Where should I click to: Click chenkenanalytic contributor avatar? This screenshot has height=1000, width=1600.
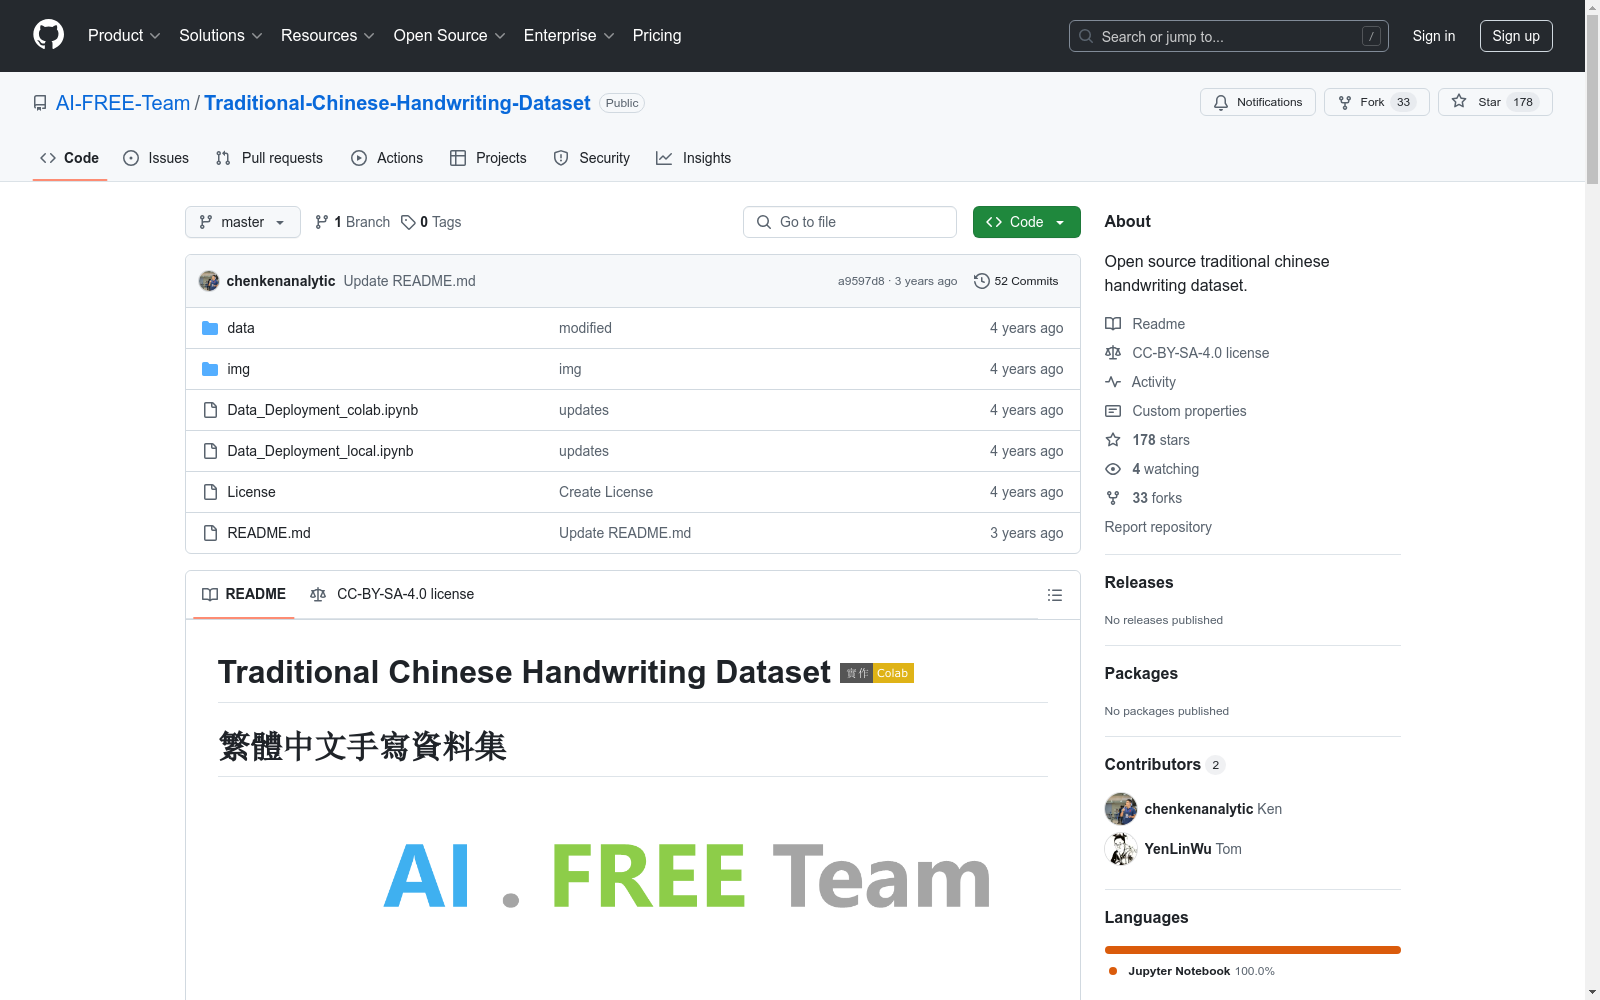[1121, 809]
